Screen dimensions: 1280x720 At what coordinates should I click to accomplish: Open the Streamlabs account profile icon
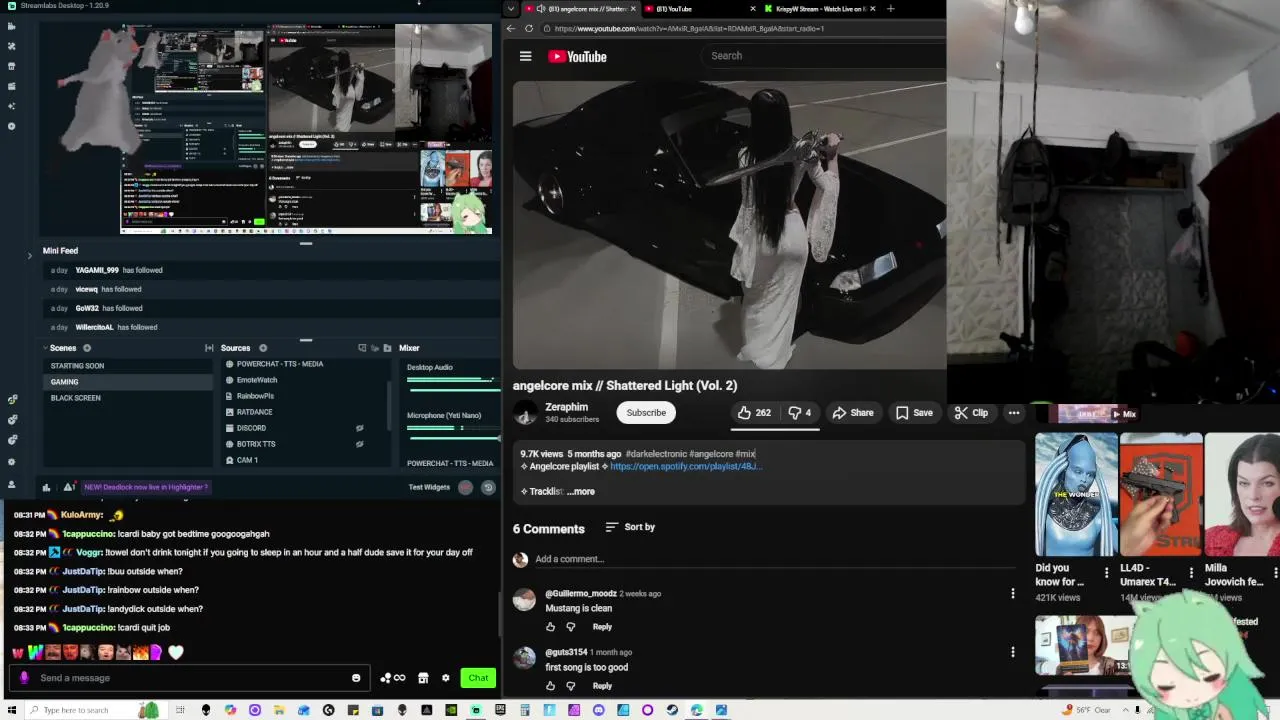11,484
